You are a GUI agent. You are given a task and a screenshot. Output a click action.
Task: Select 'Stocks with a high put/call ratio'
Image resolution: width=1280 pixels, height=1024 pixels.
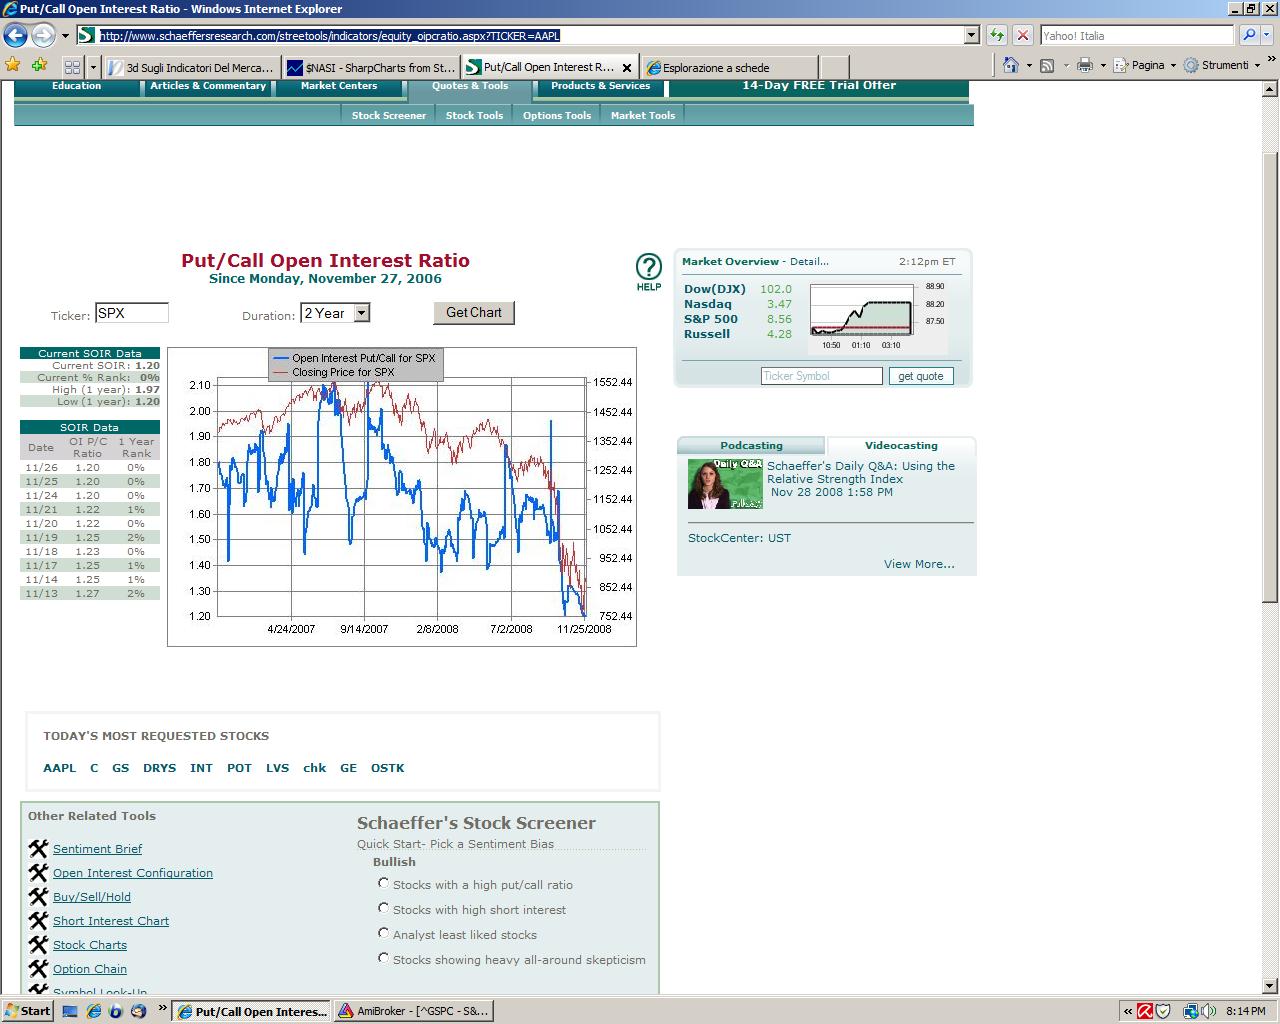click(x=383, y=883)
